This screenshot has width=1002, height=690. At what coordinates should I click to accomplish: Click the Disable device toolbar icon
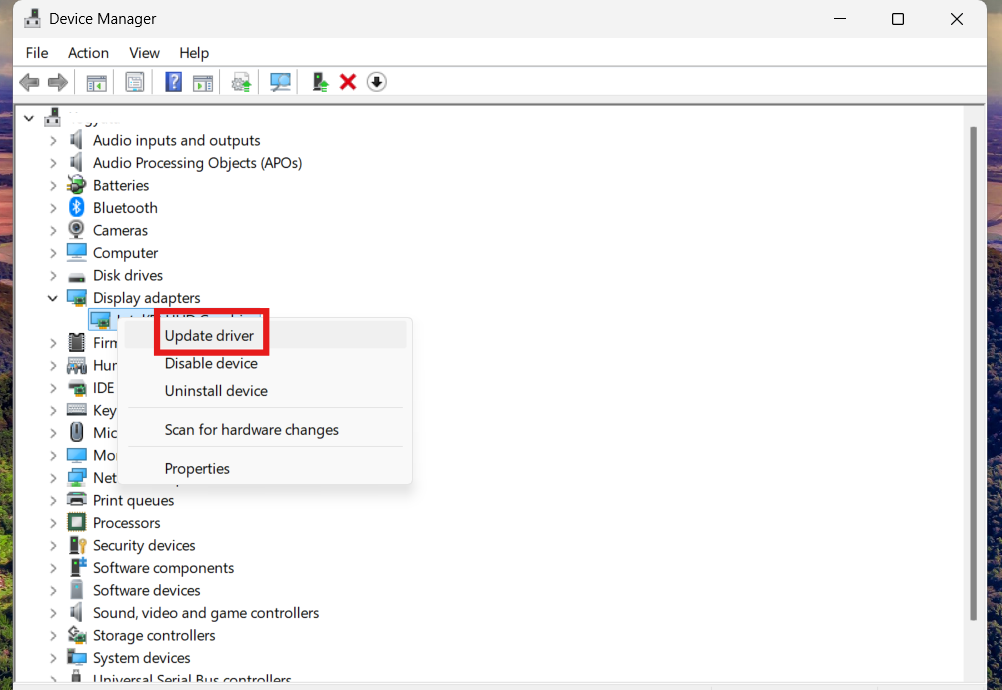coord(376,82)
